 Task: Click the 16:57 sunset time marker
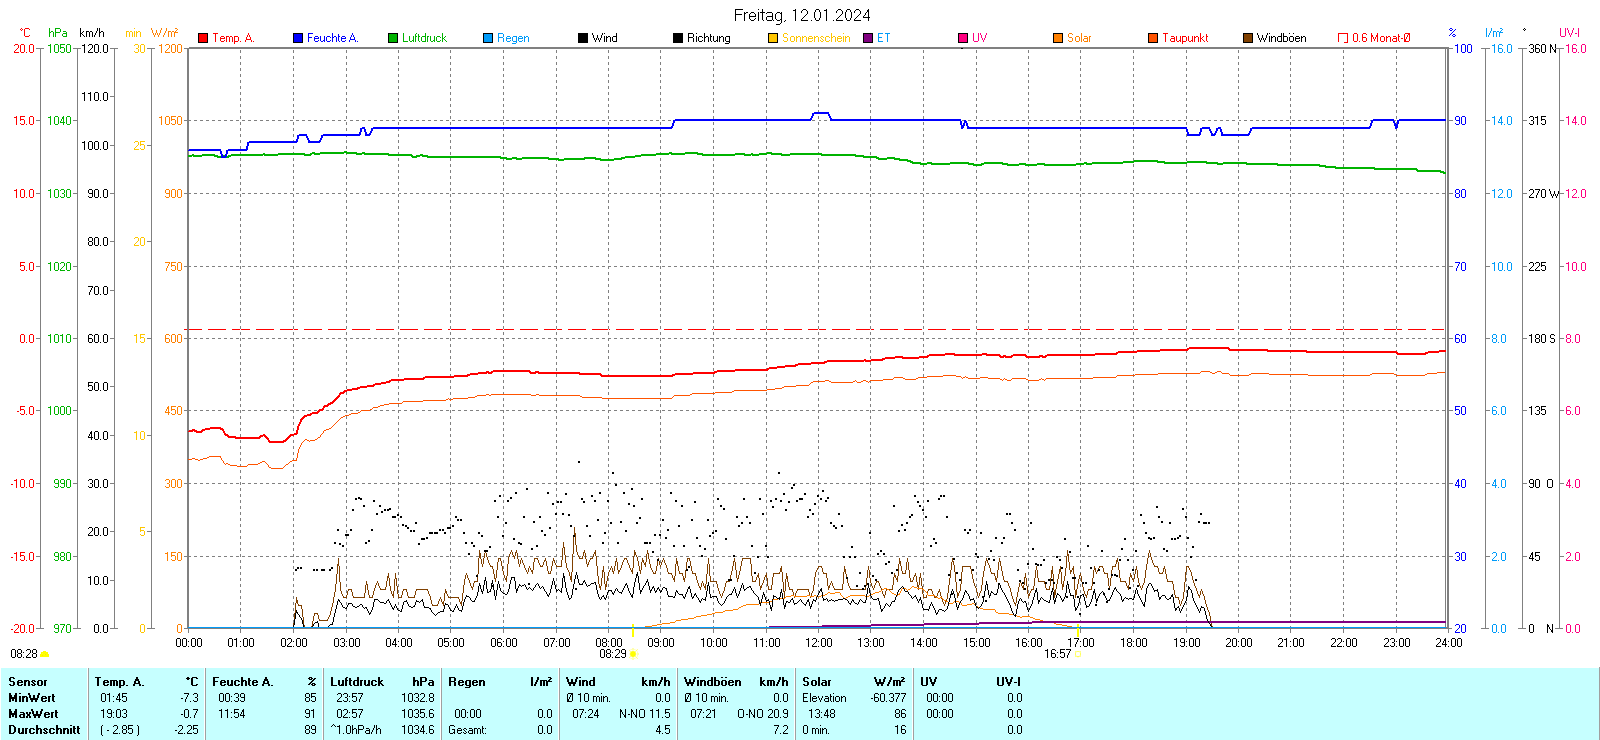tap(1057, 654)
